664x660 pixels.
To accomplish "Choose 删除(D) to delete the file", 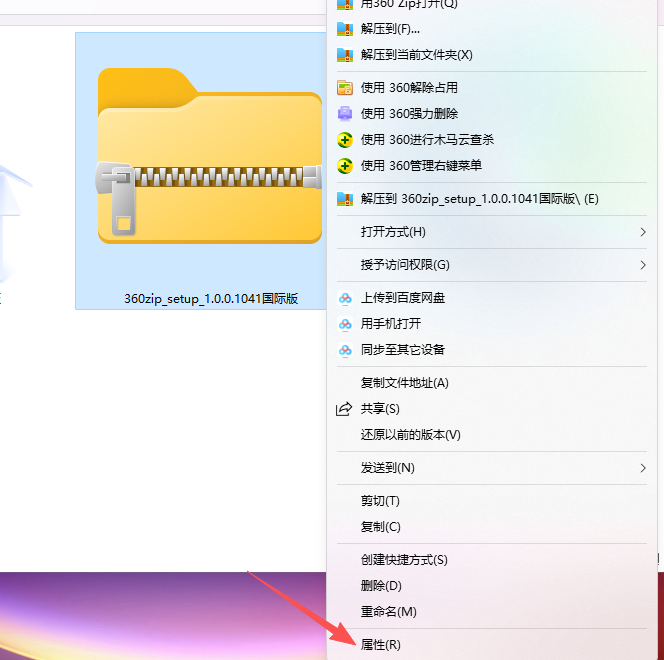I will [x=492, y=586].
